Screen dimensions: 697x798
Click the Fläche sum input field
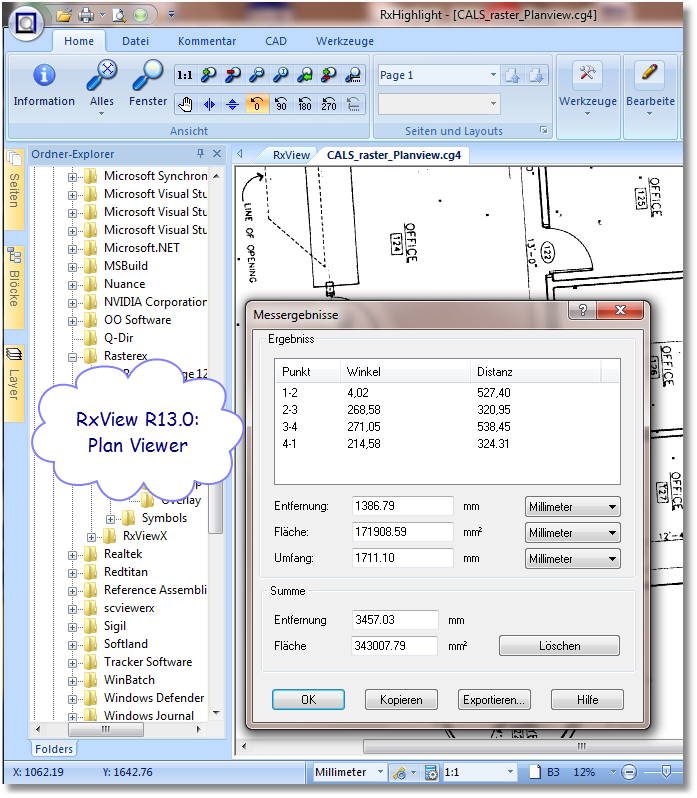[x=395, y=646]
